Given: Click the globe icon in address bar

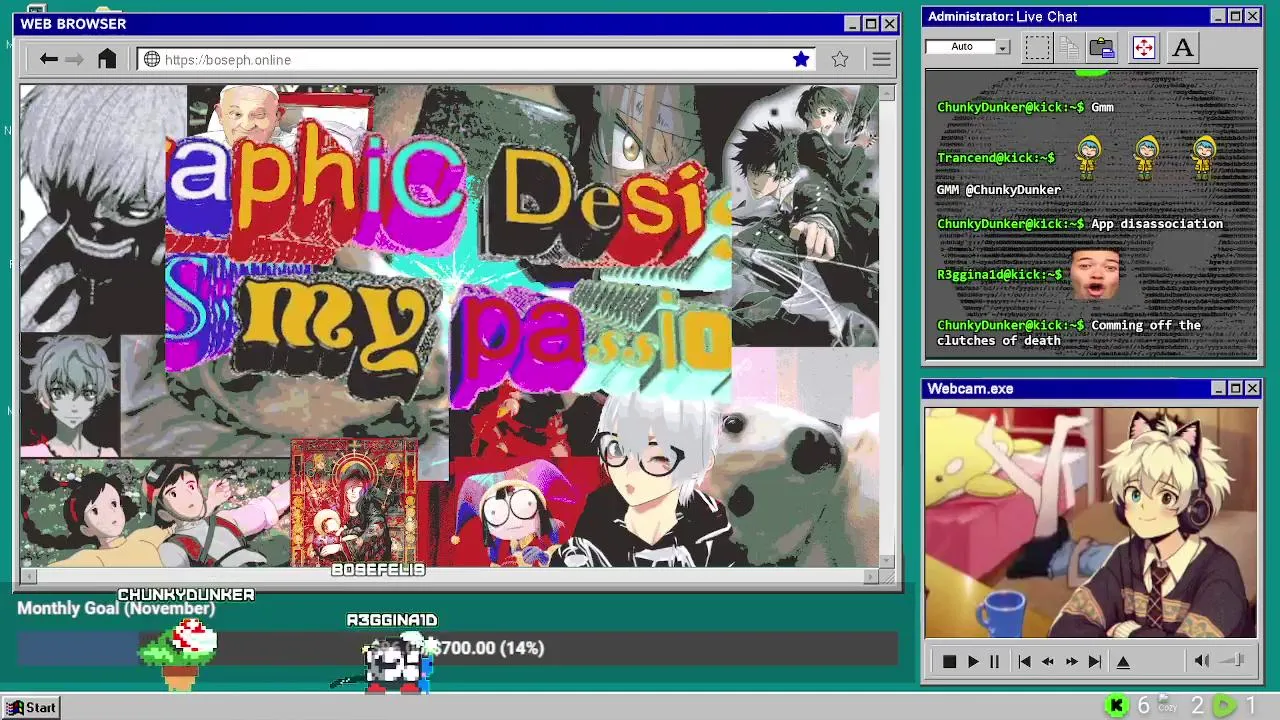Looking at the screenshot, I should [x=152, y=60].
